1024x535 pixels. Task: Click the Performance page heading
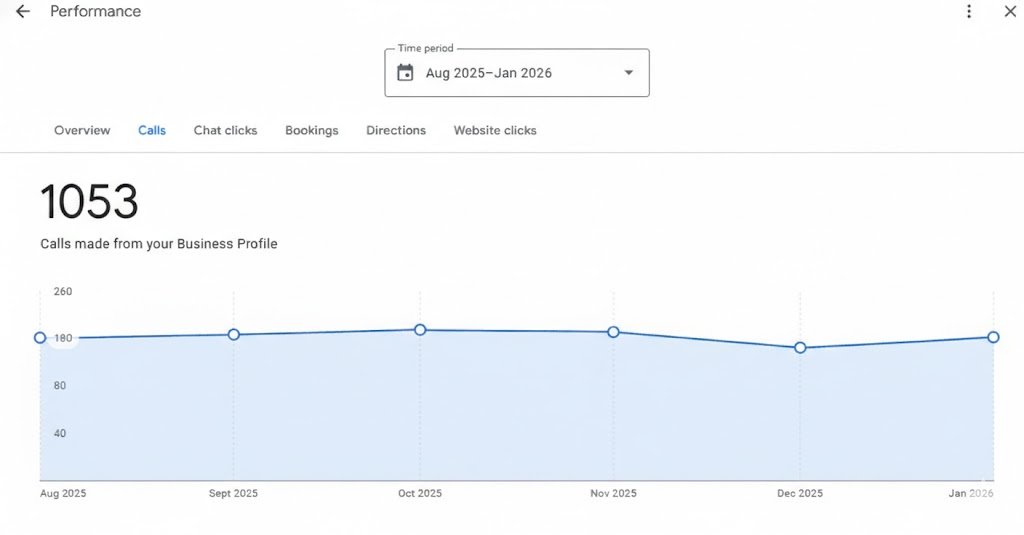96,12
